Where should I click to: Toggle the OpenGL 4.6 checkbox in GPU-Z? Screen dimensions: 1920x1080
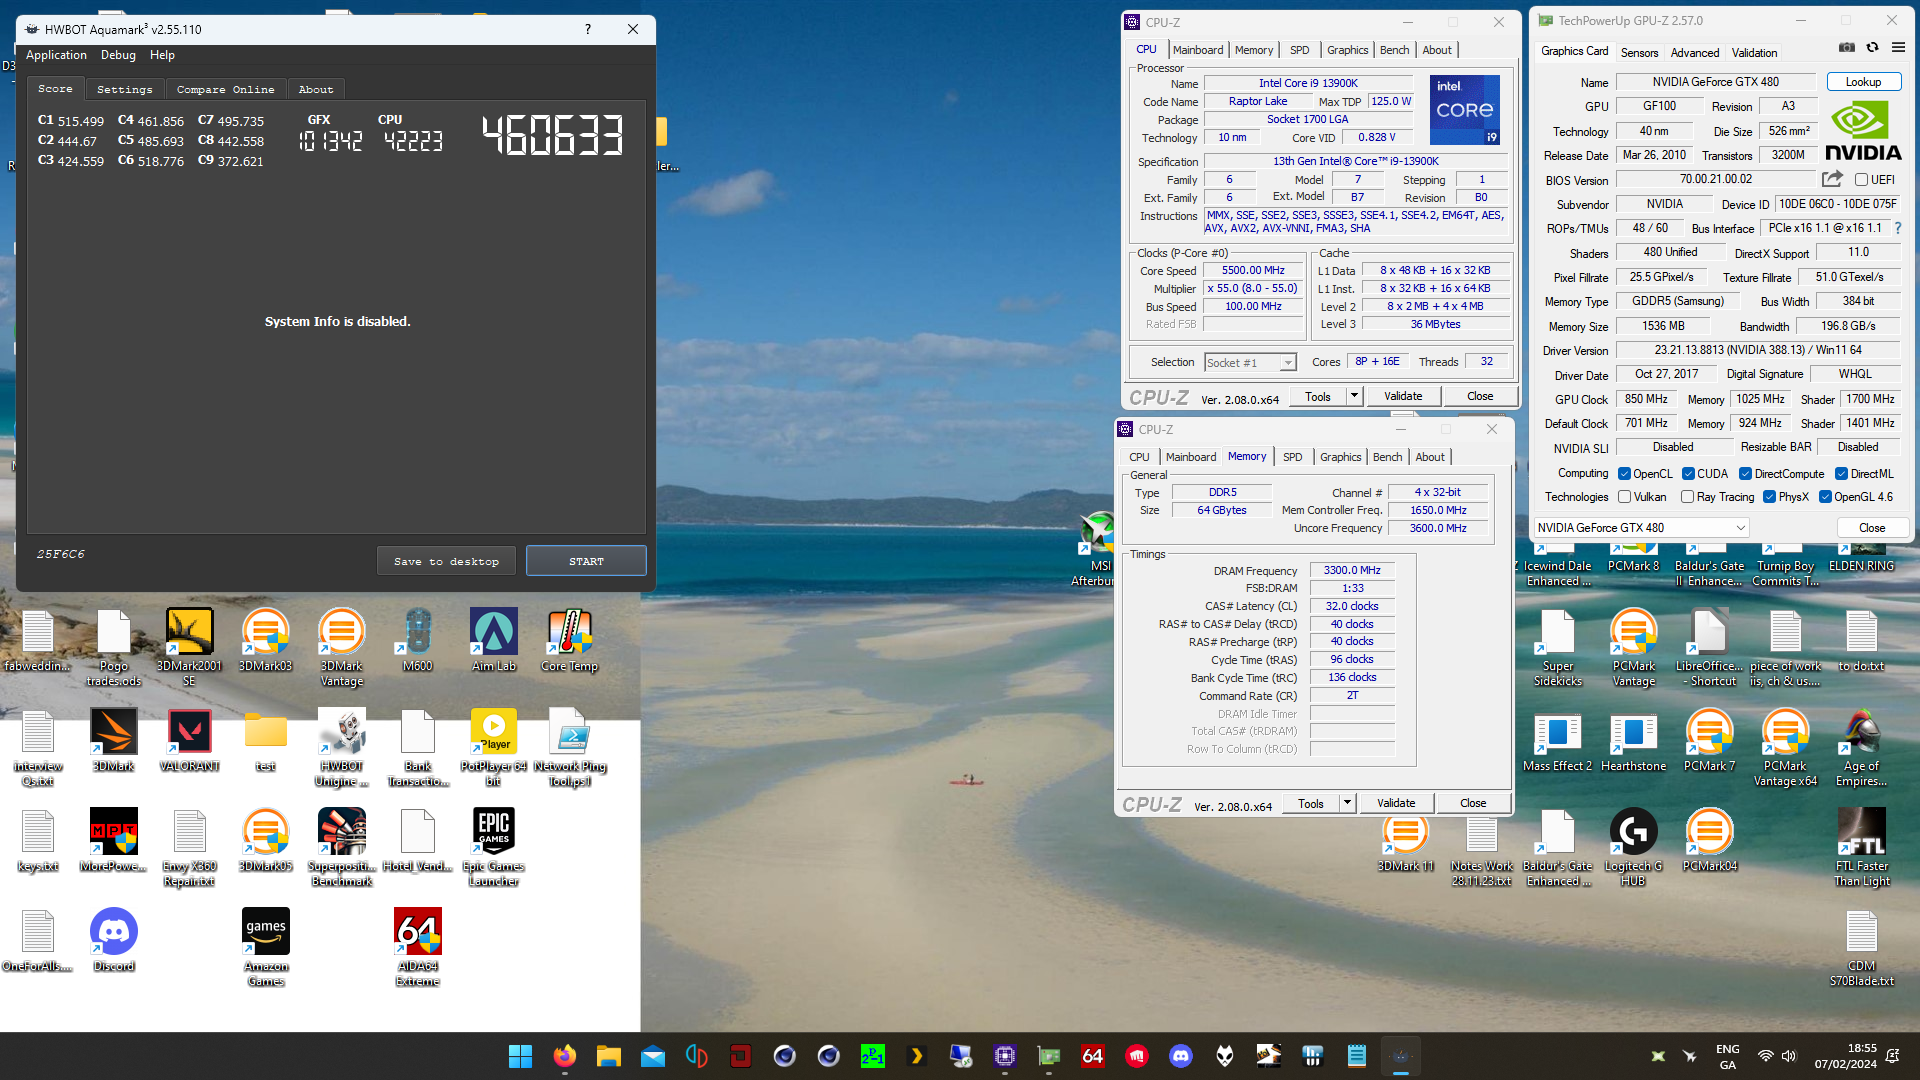(x=1825, y=497)
